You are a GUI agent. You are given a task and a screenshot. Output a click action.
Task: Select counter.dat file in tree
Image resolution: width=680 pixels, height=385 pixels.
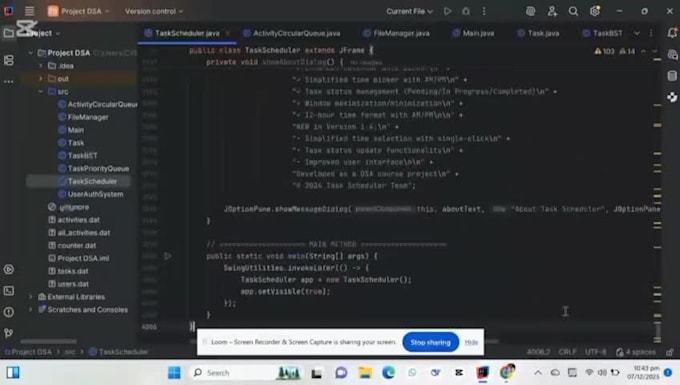point(72,245)
